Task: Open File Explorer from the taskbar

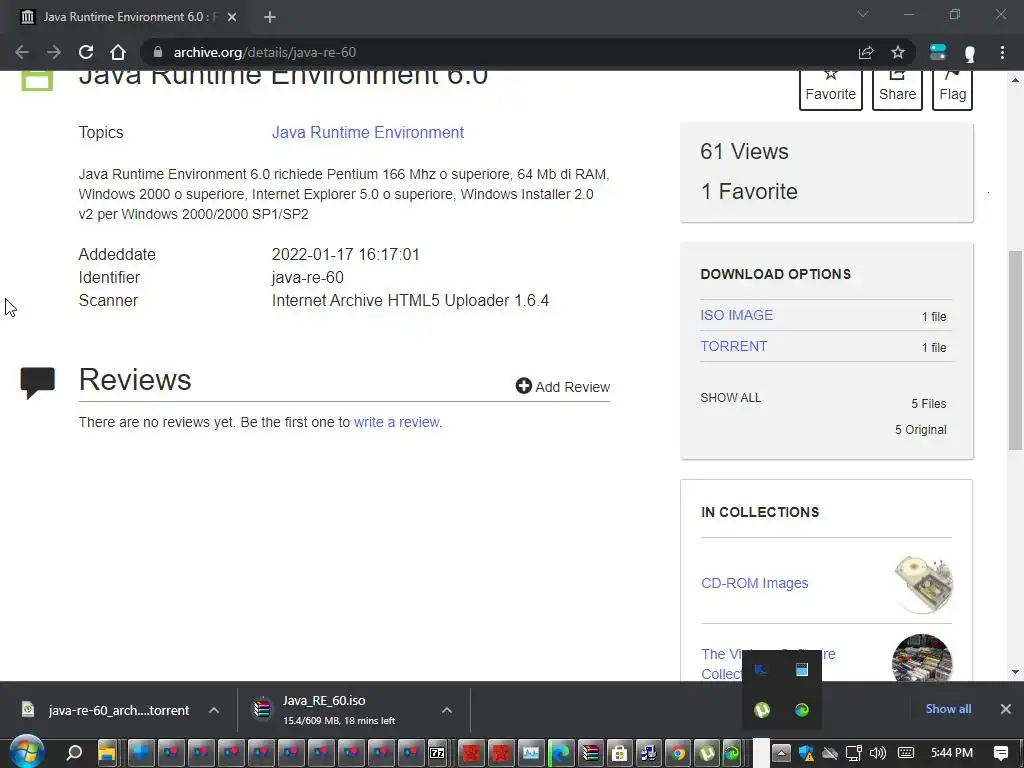Action: (x=106, y=753)
